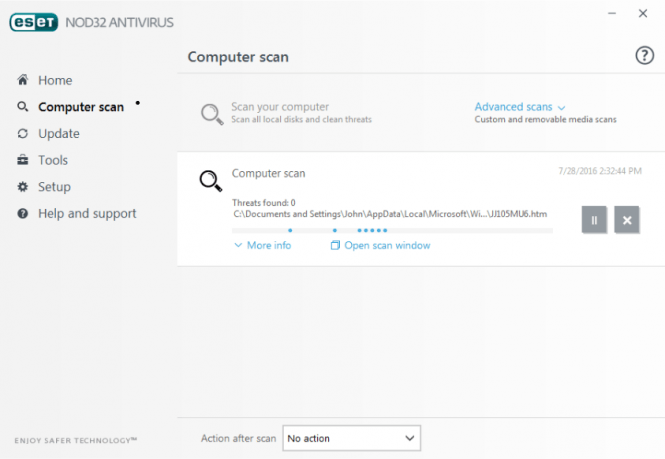Pause the running computer scan
665x459 pixels.
[594, 220]
